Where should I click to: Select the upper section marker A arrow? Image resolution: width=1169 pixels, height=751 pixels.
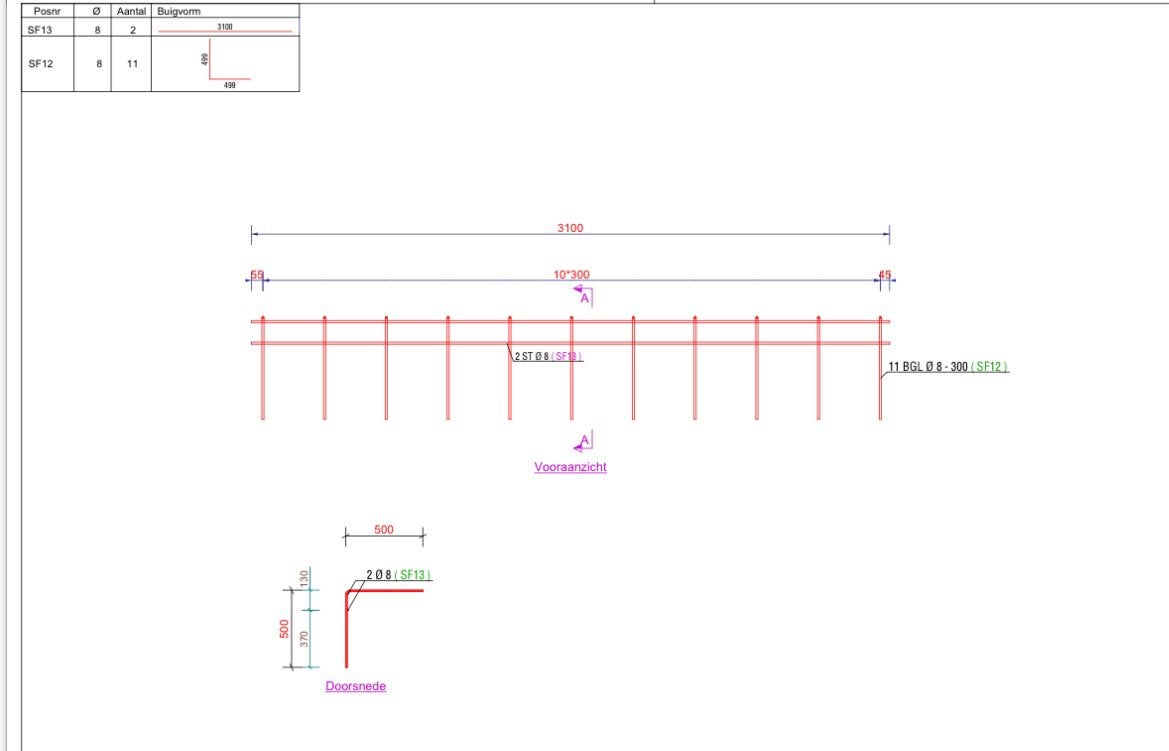coord(583,295)
